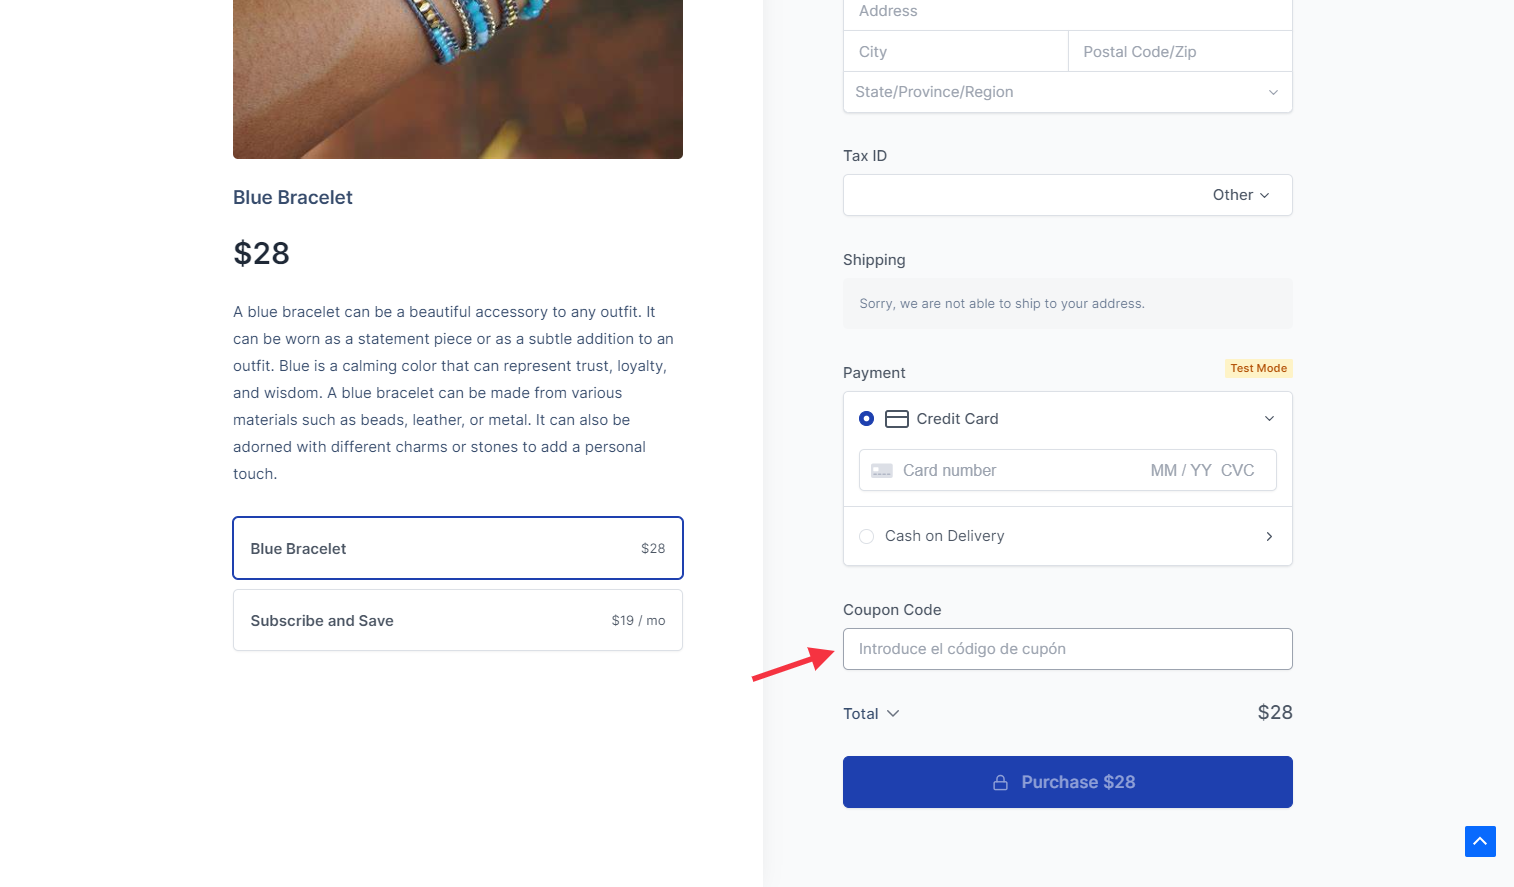Click the card brand icon in card field
This screenshot has height=887, width=1514.
pos(881,471)
